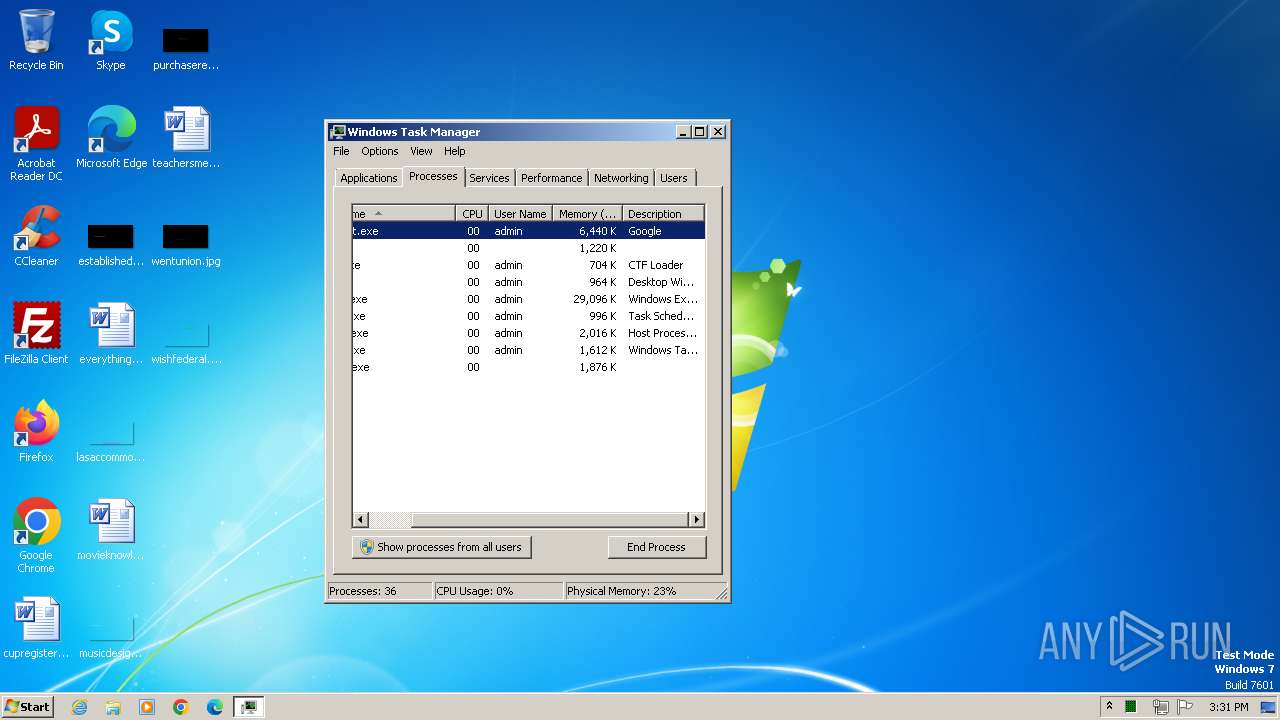This screenshot has height=720, width=1280.
Task: Launch Microsoft Edge desktop shortcut
Action: pos(111,137)
